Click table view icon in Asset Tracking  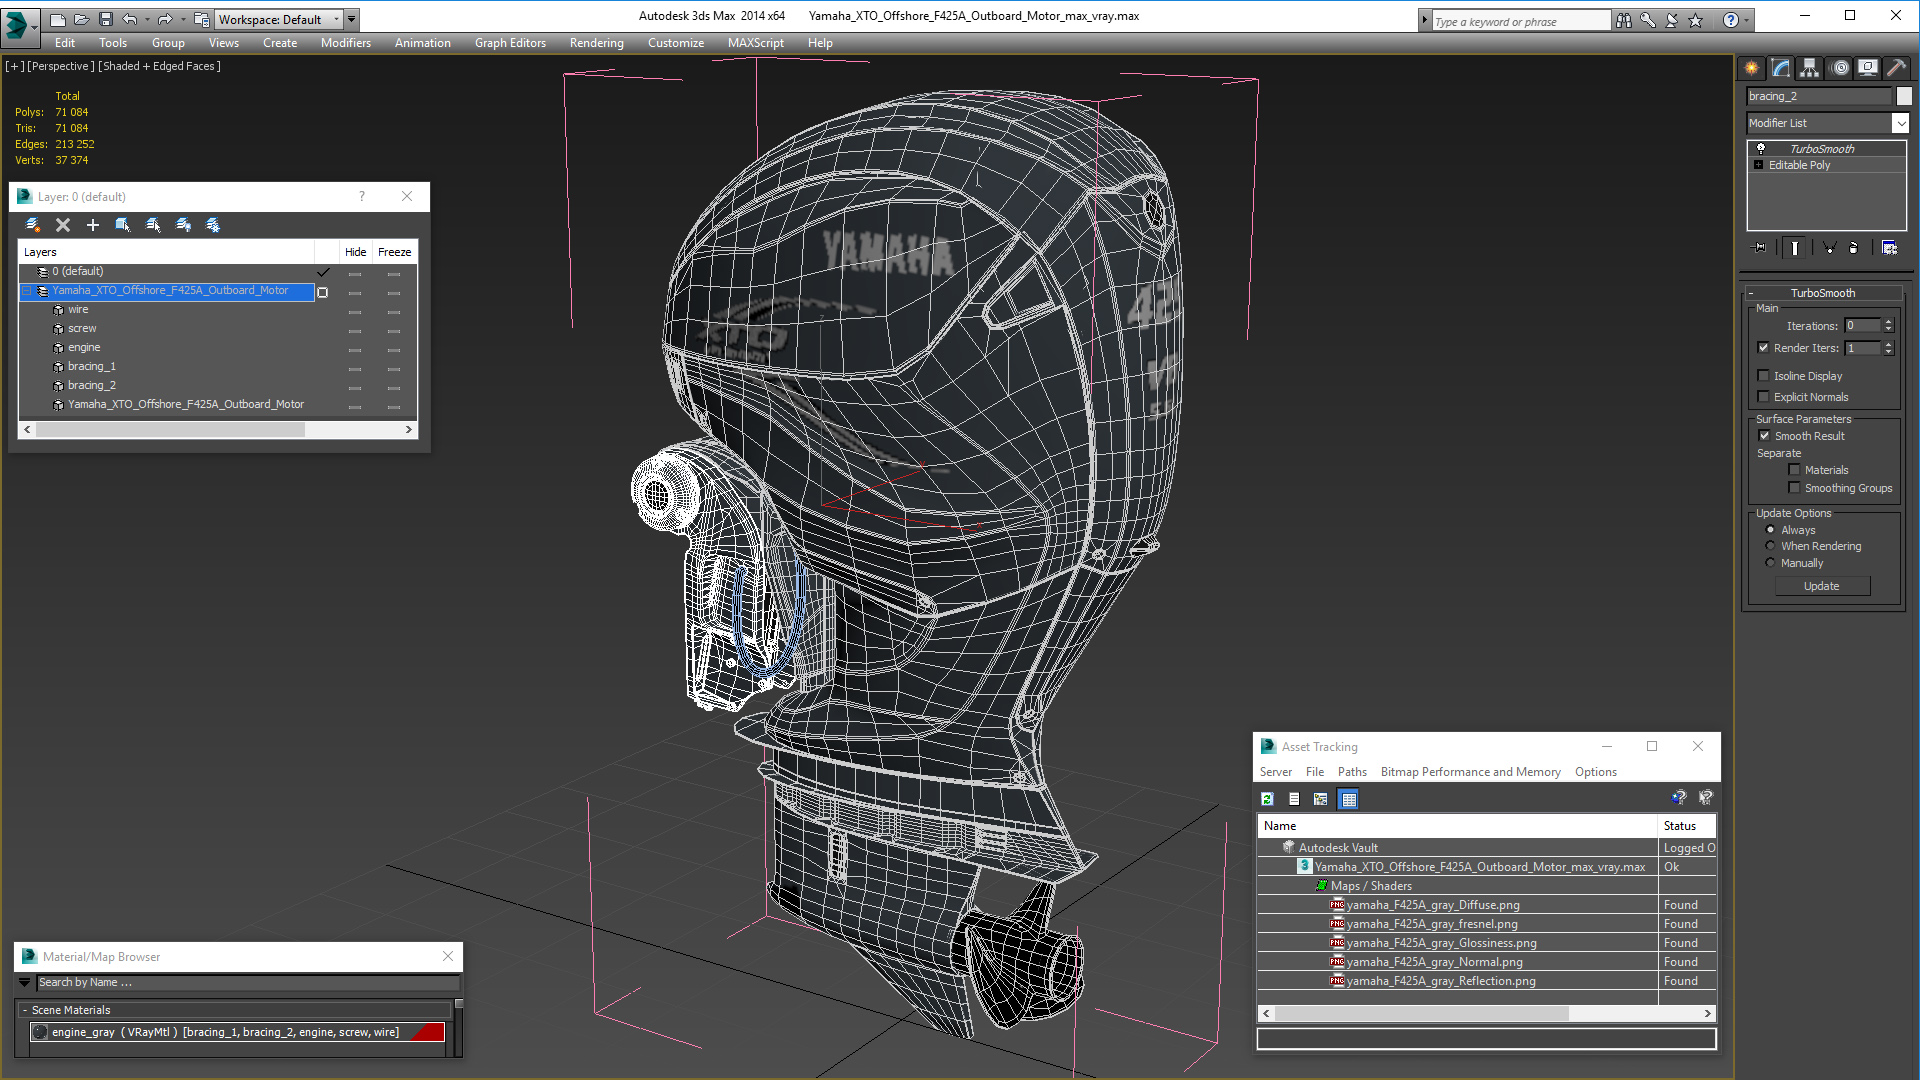point(1349,799)
